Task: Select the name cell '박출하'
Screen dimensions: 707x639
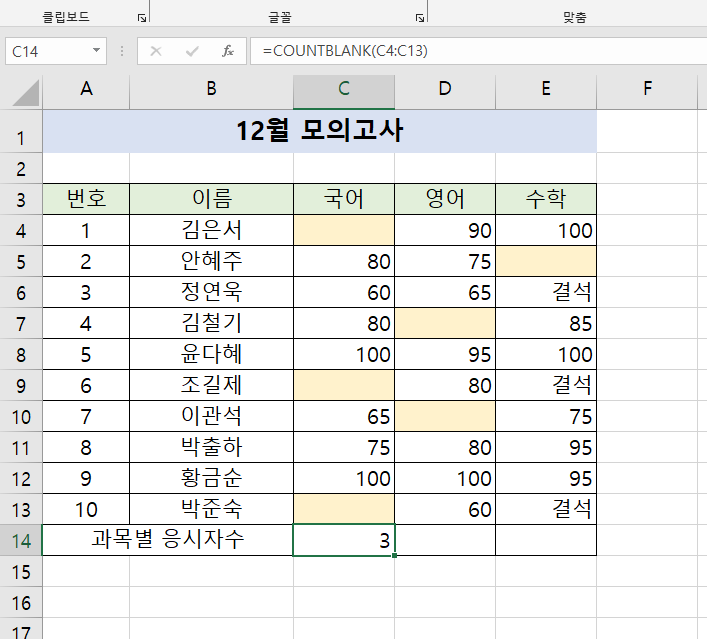Action: (x=211, y=447)
